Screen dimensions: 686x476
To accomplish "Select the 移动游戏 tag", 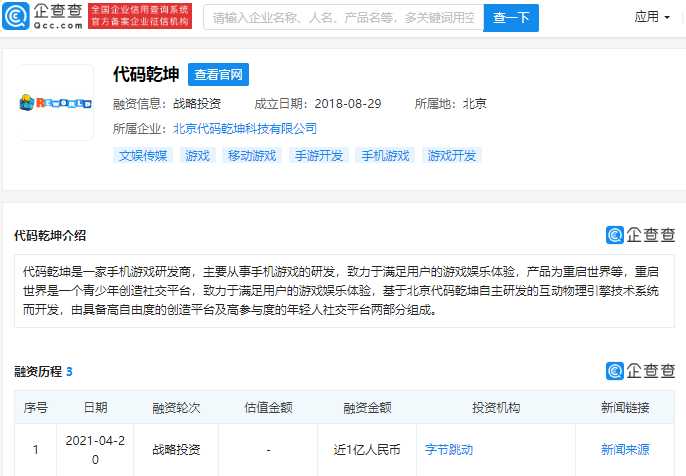I will click(252, 155).
